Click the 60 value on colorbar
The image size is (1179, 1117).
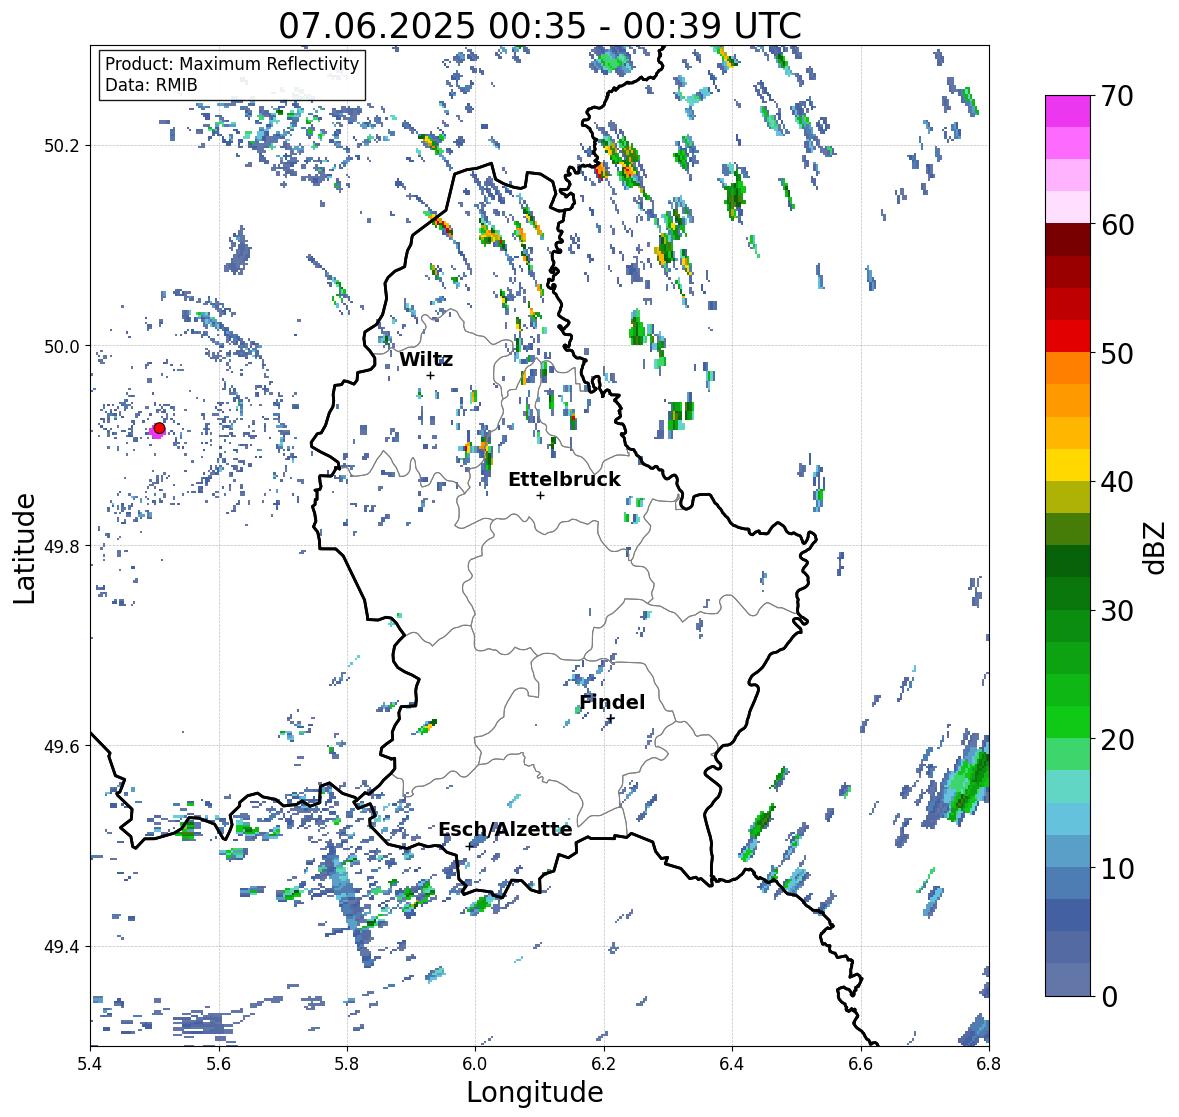click(x=1117, y=225)
